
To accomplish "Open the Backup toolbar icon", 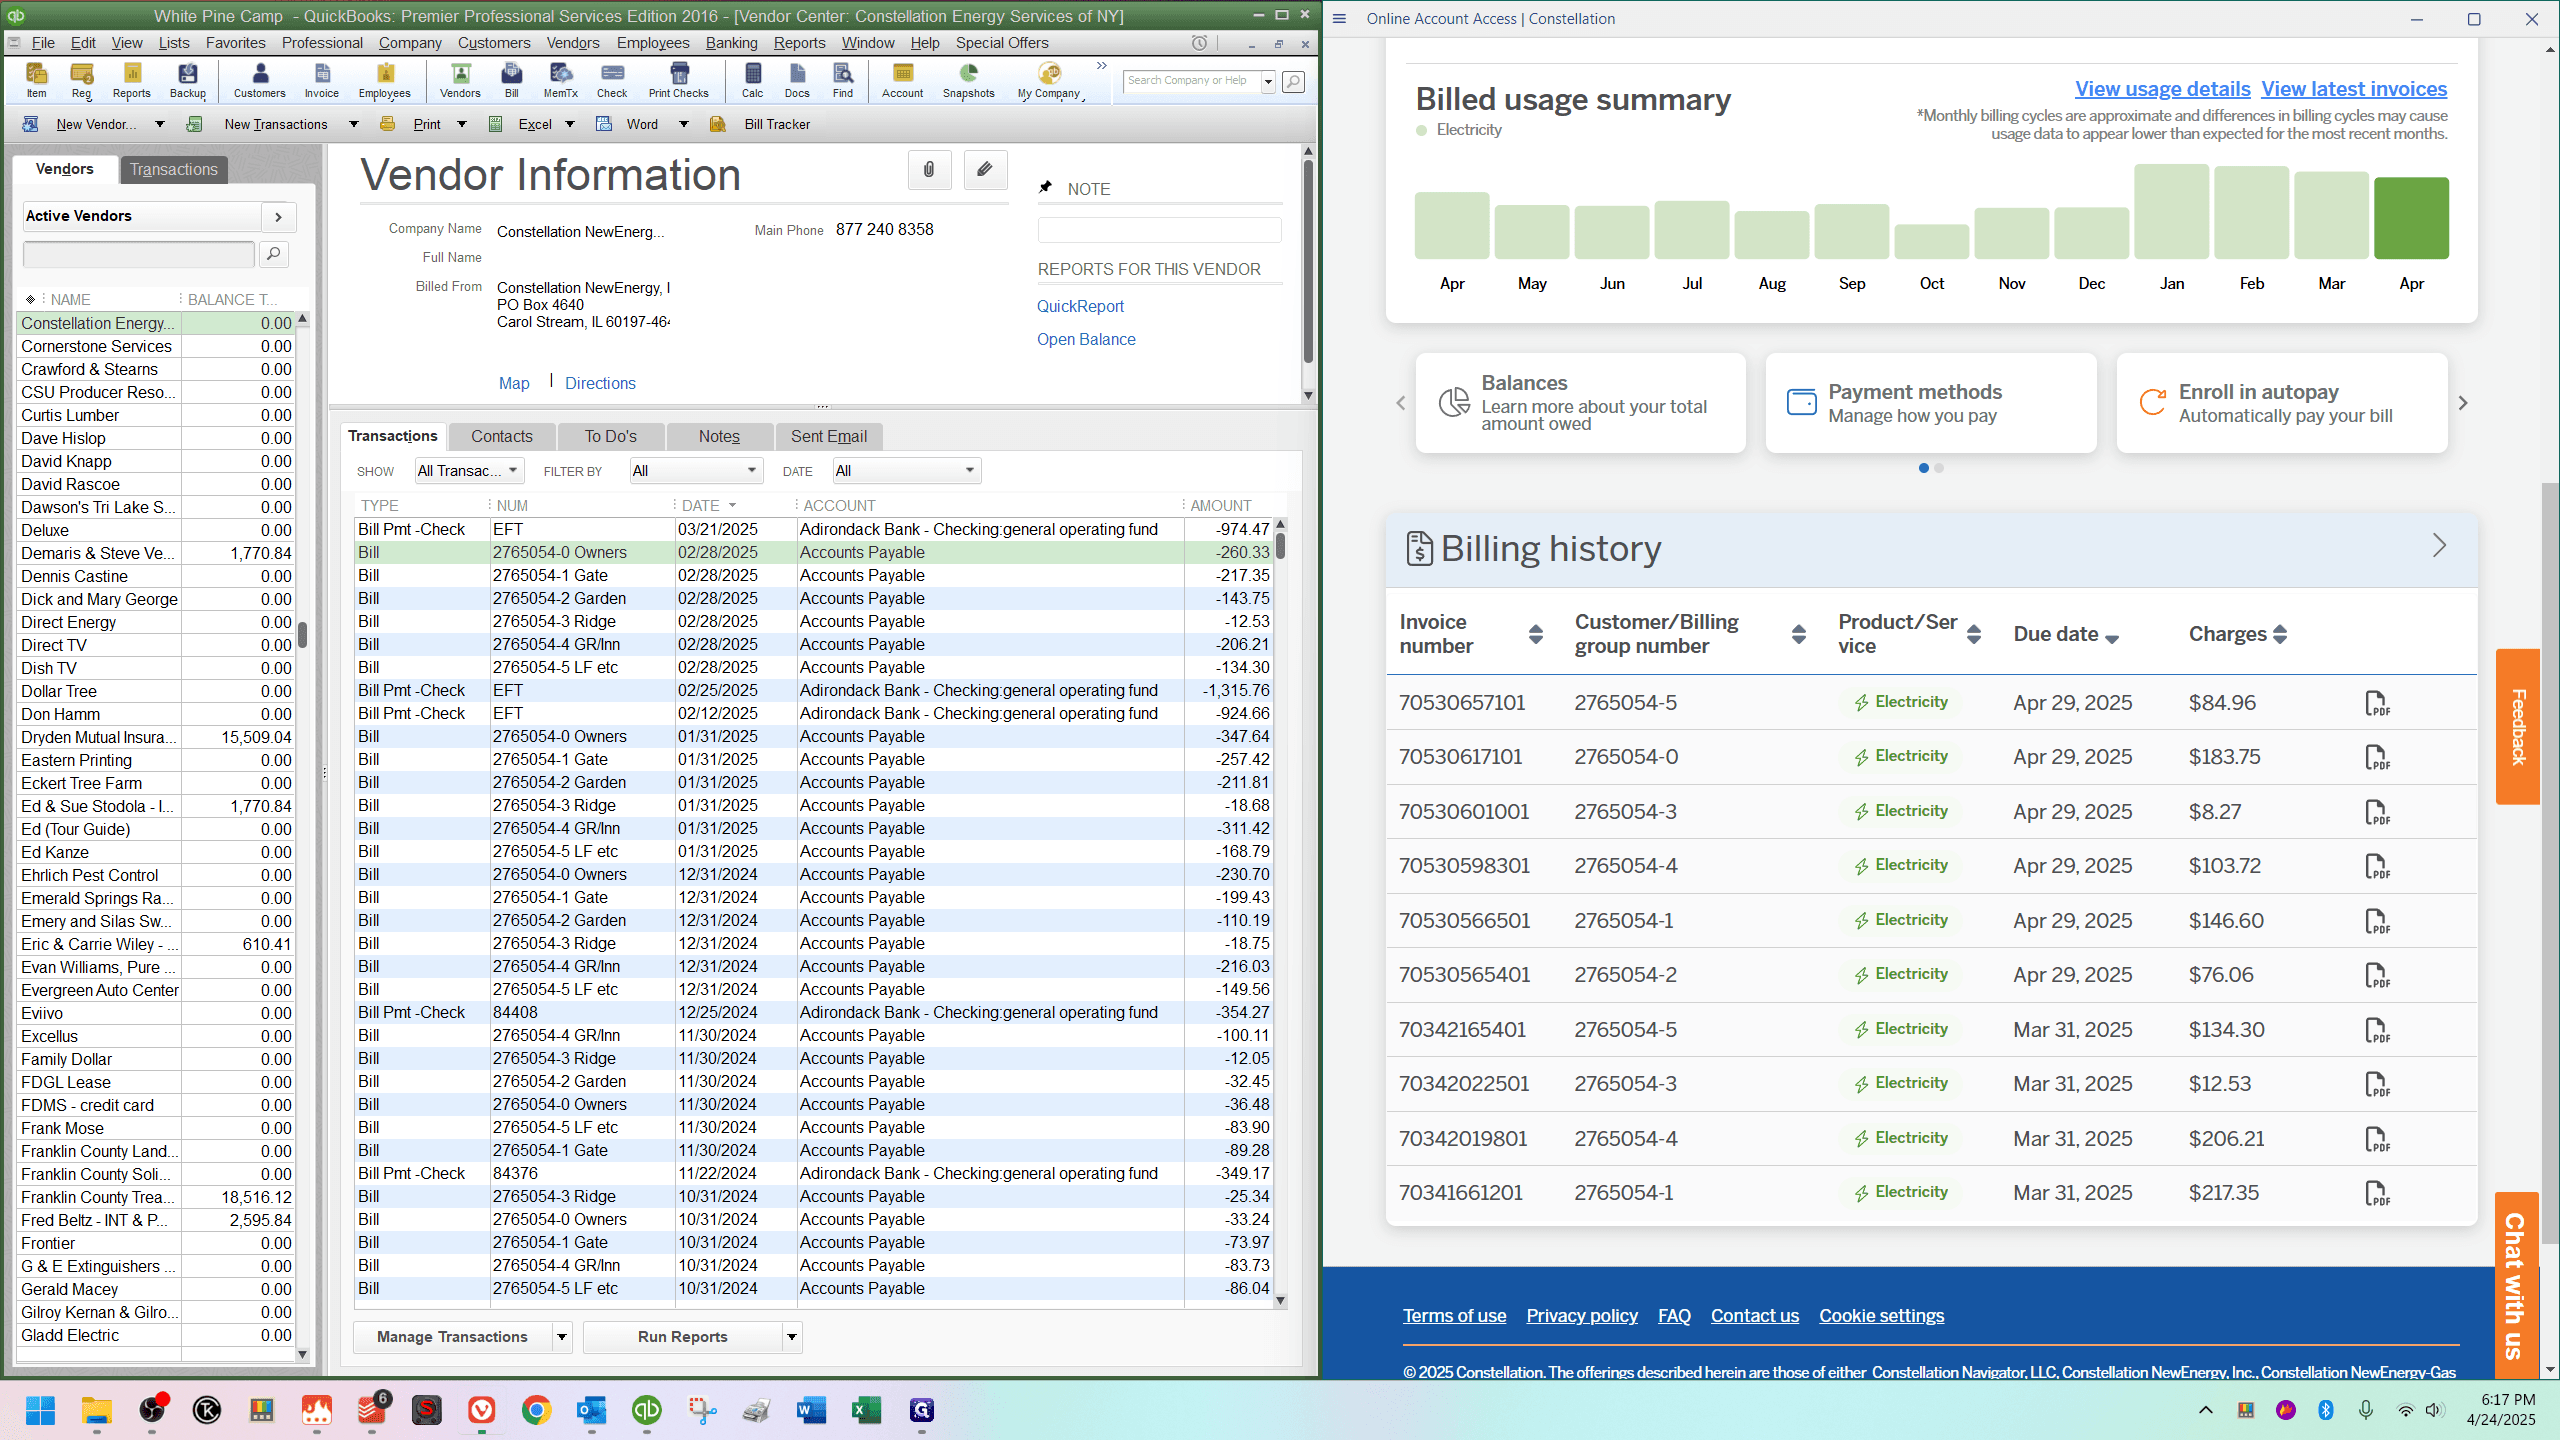I will 187,80.
